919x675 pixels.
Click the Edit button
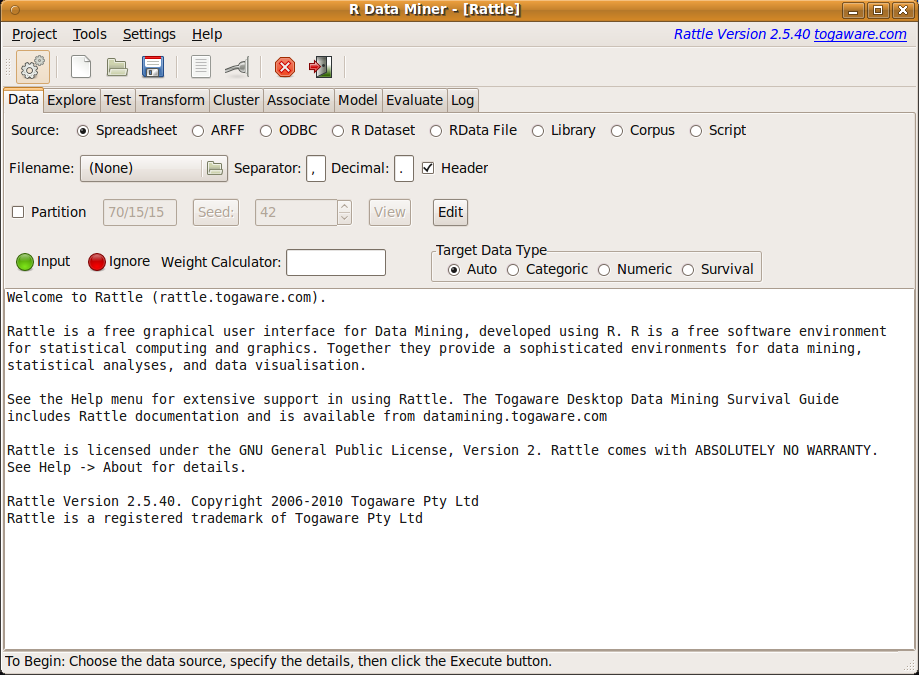pos(451,212)
